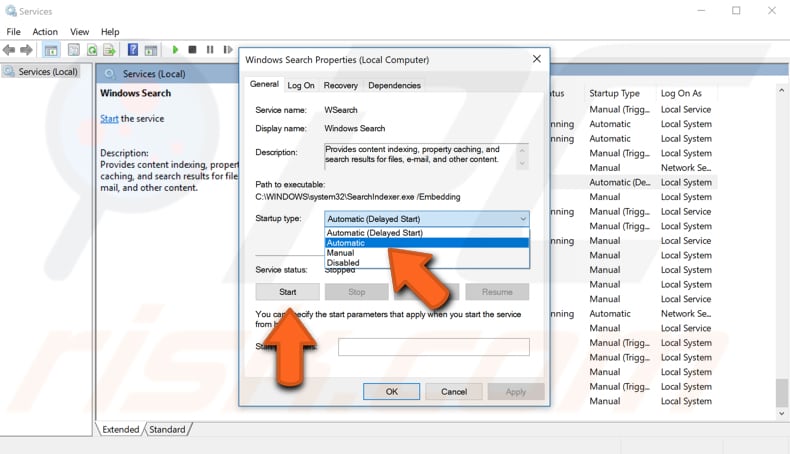
Task: Click the greyed Stop button
Action: tap(357, 292)
